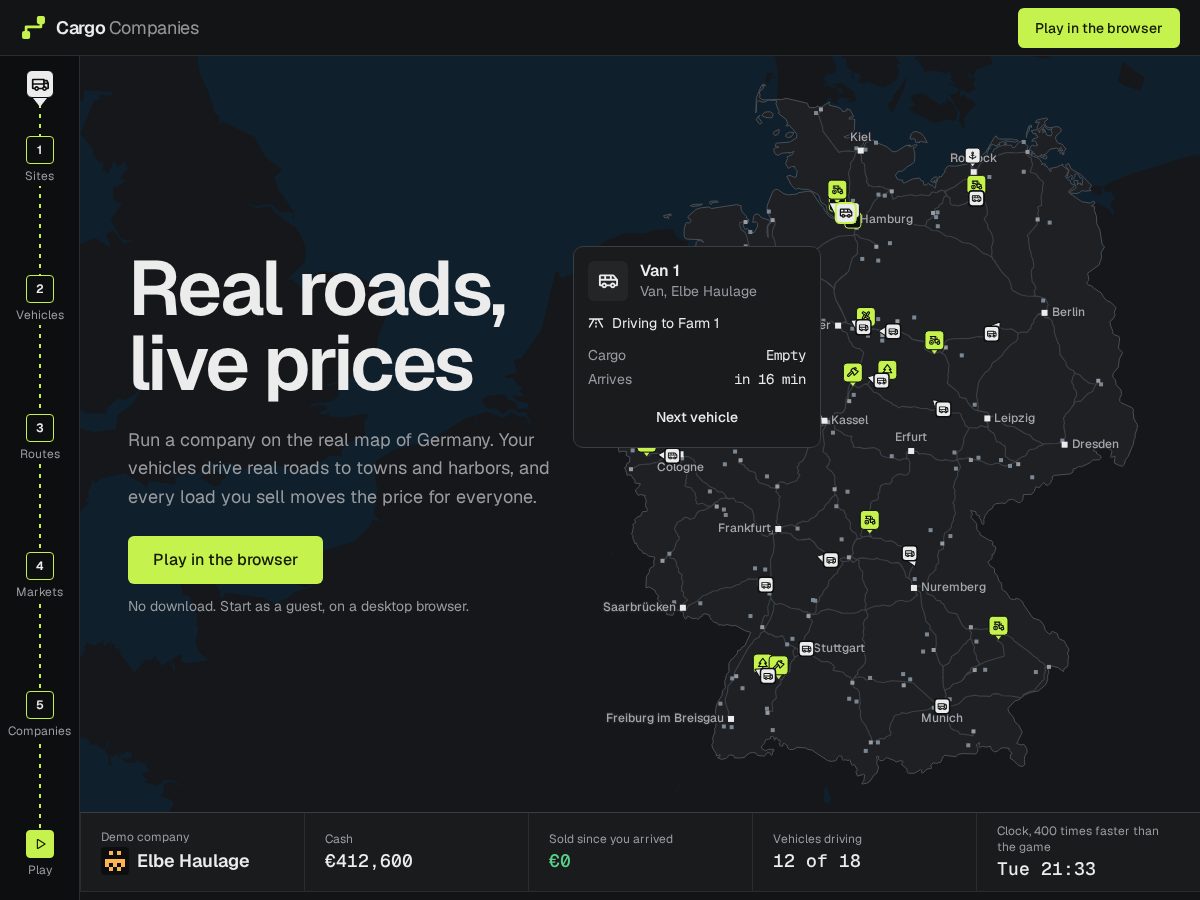Click the 'Real roads, live prices' headline
The width and height of the screenshot is (1200, 900).
[318, 326]
